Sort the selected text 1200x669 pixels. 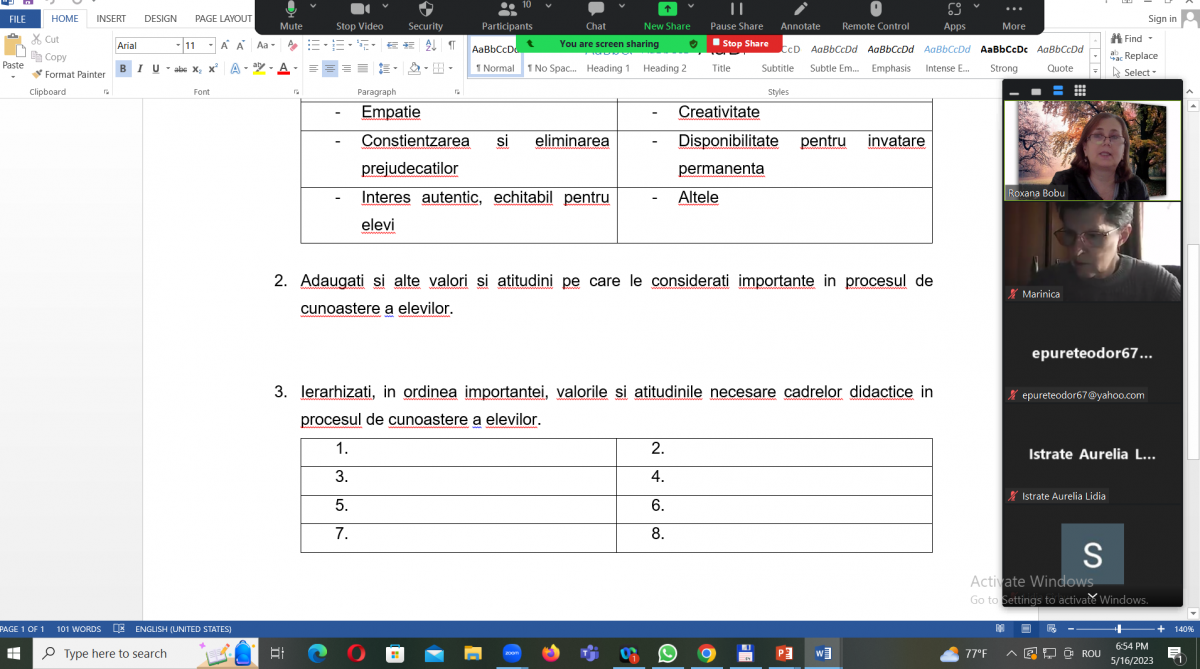click(430, 46)
